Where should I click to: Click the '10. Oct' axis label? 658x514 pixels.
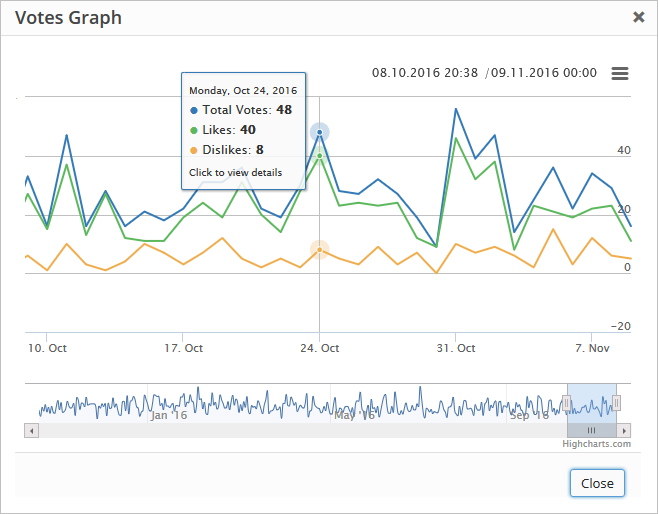click(x=47, y=348)
